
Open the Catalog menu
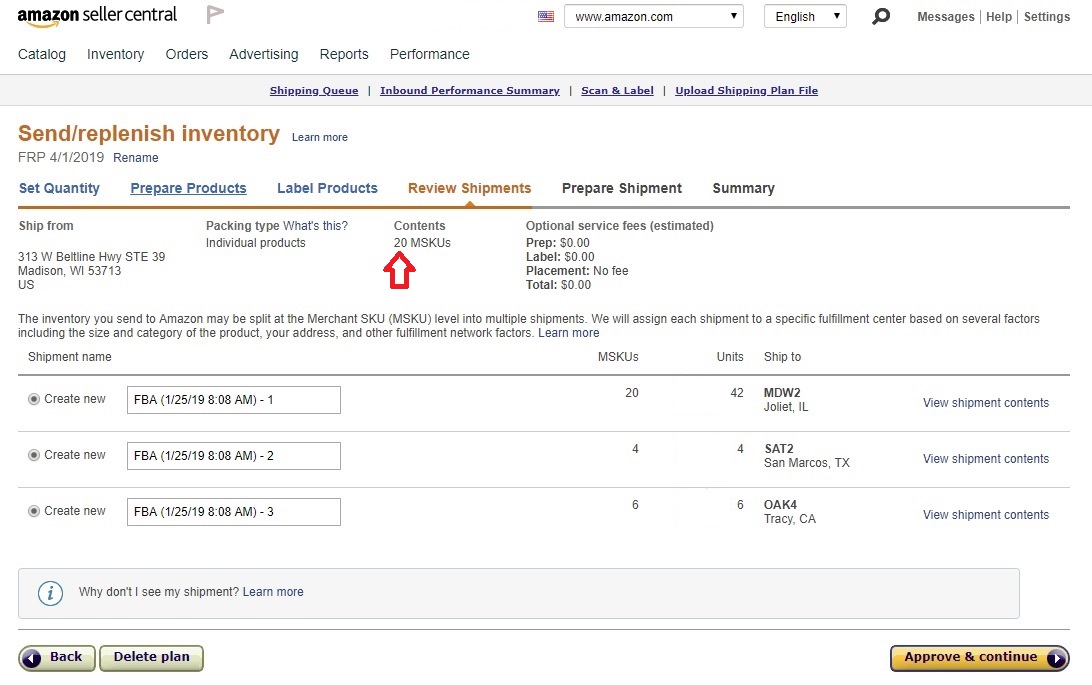pos(42,54)
